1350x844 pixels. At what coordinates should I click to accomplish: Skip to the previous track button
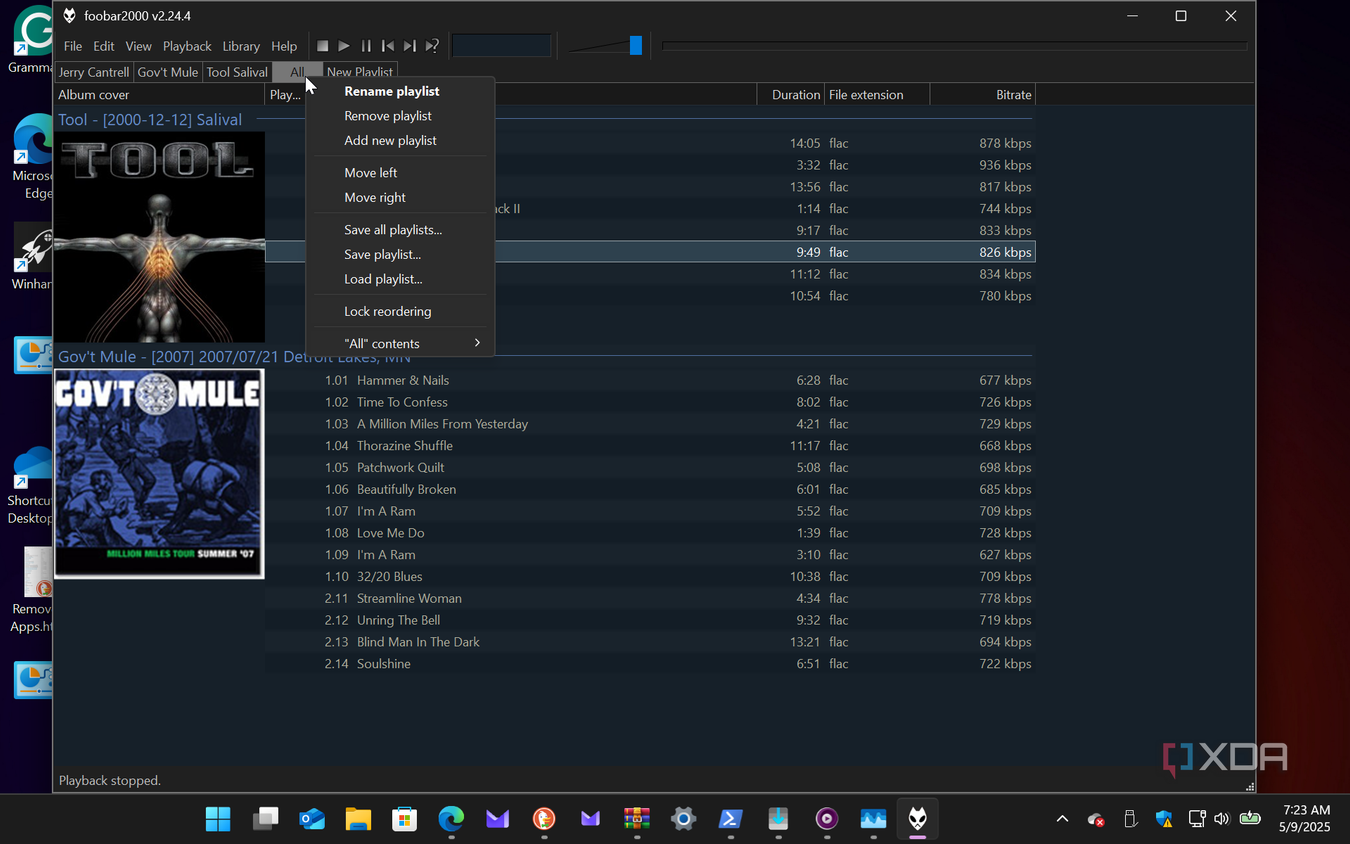388,46
